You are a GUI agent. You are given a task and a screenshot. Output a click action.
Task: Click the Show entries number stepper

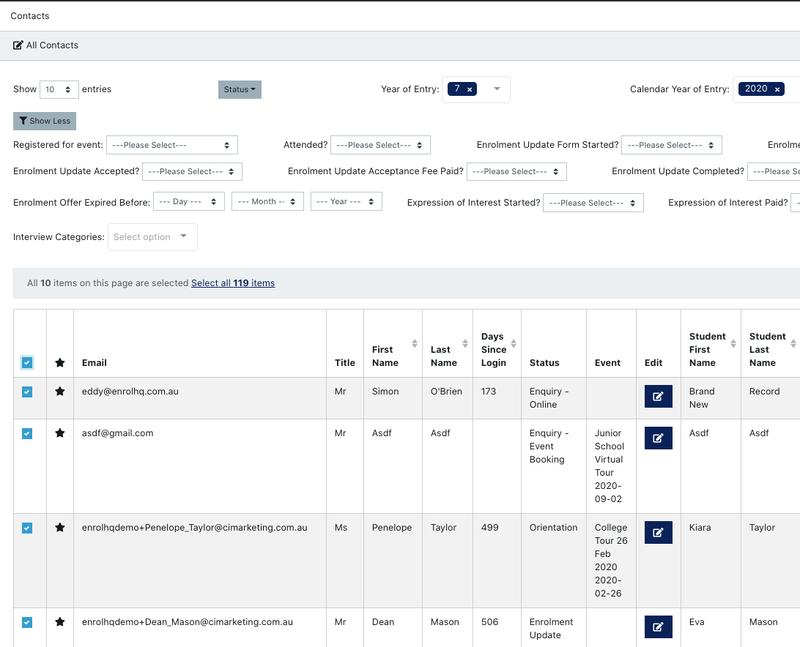click(59, 89)
